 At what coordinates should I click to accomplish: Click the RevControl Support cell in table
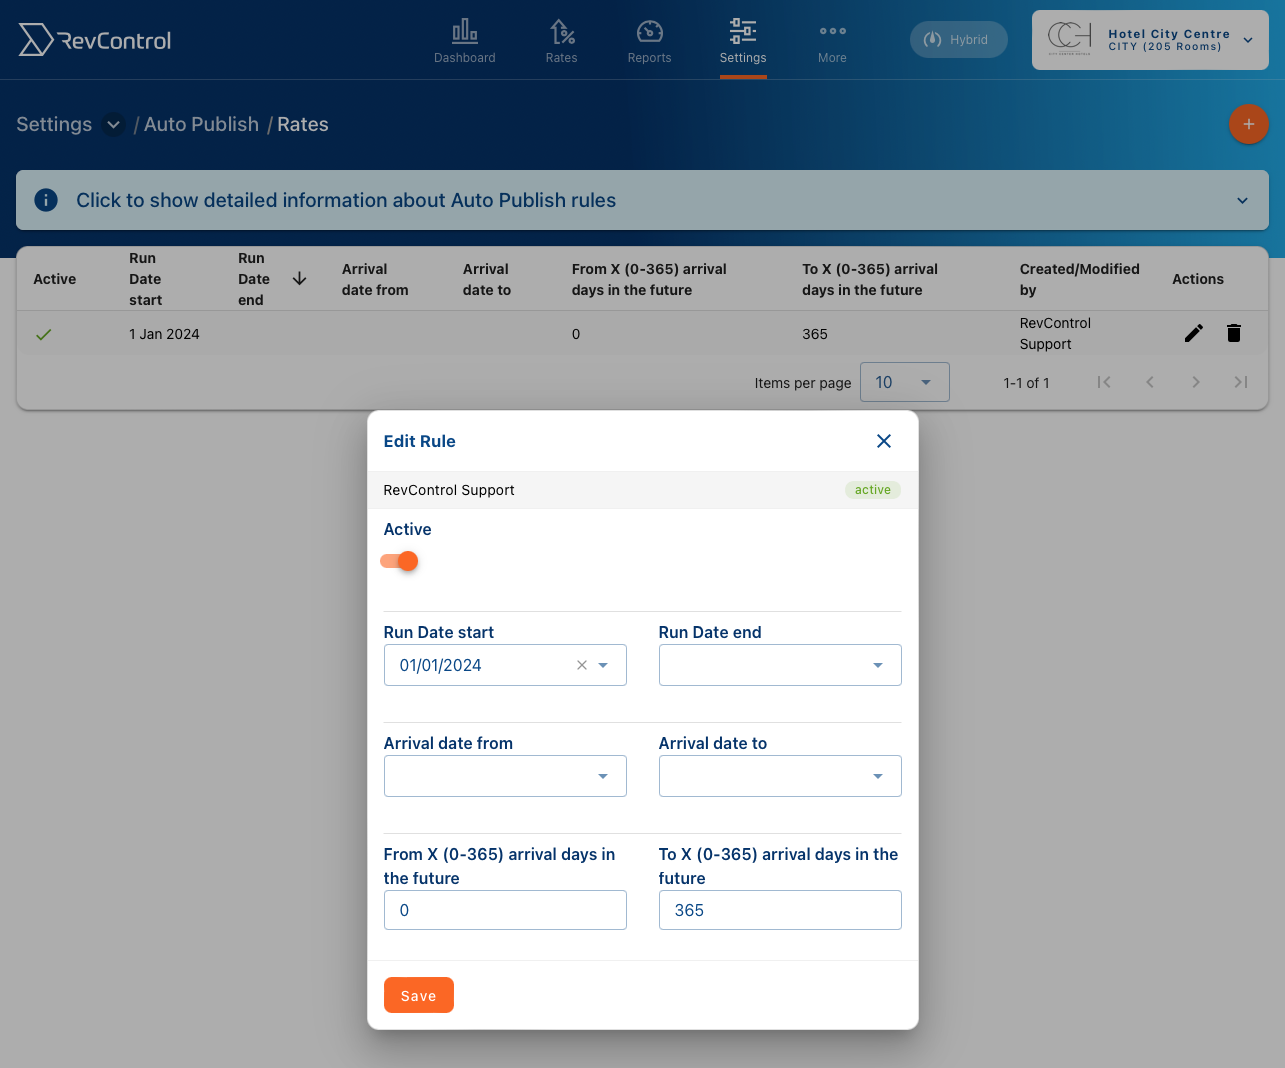[1055, 333]
